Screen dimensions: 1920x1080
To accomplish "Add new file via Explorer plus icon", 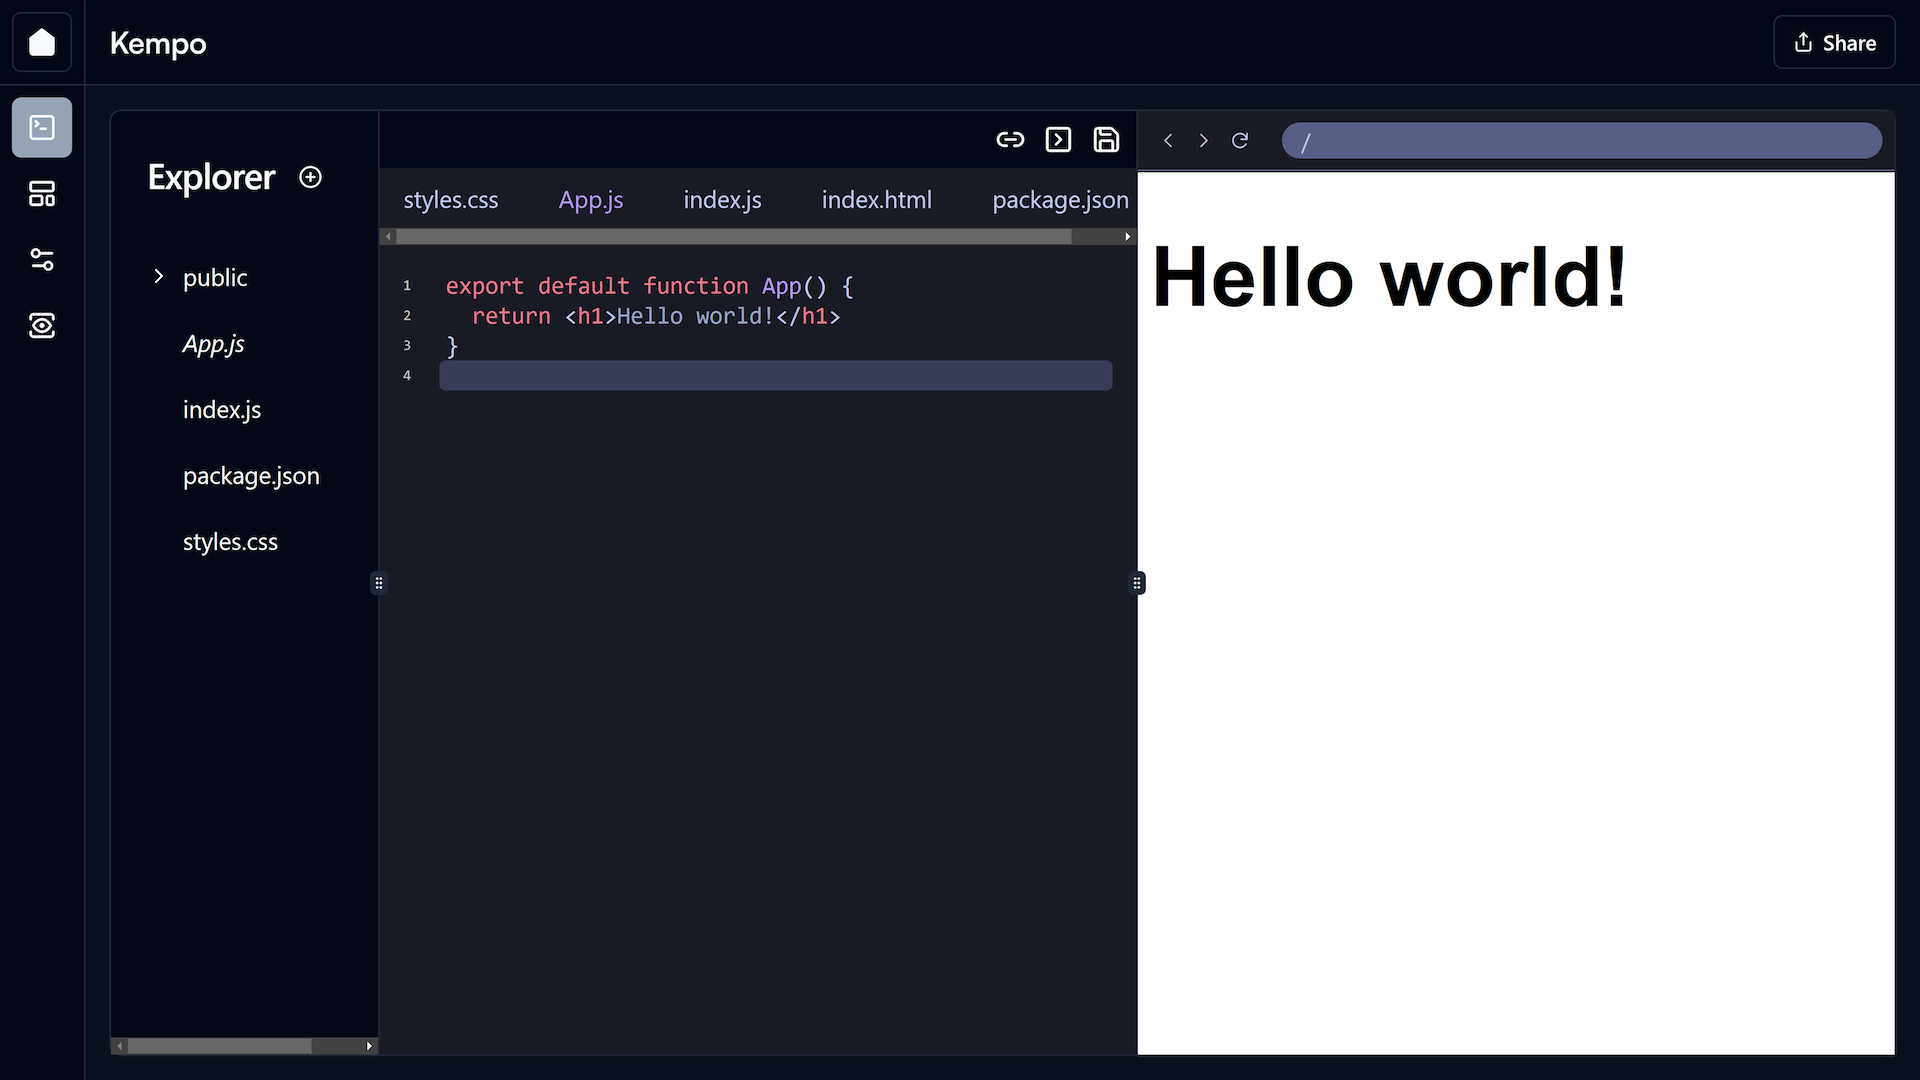I will point(310,177).
